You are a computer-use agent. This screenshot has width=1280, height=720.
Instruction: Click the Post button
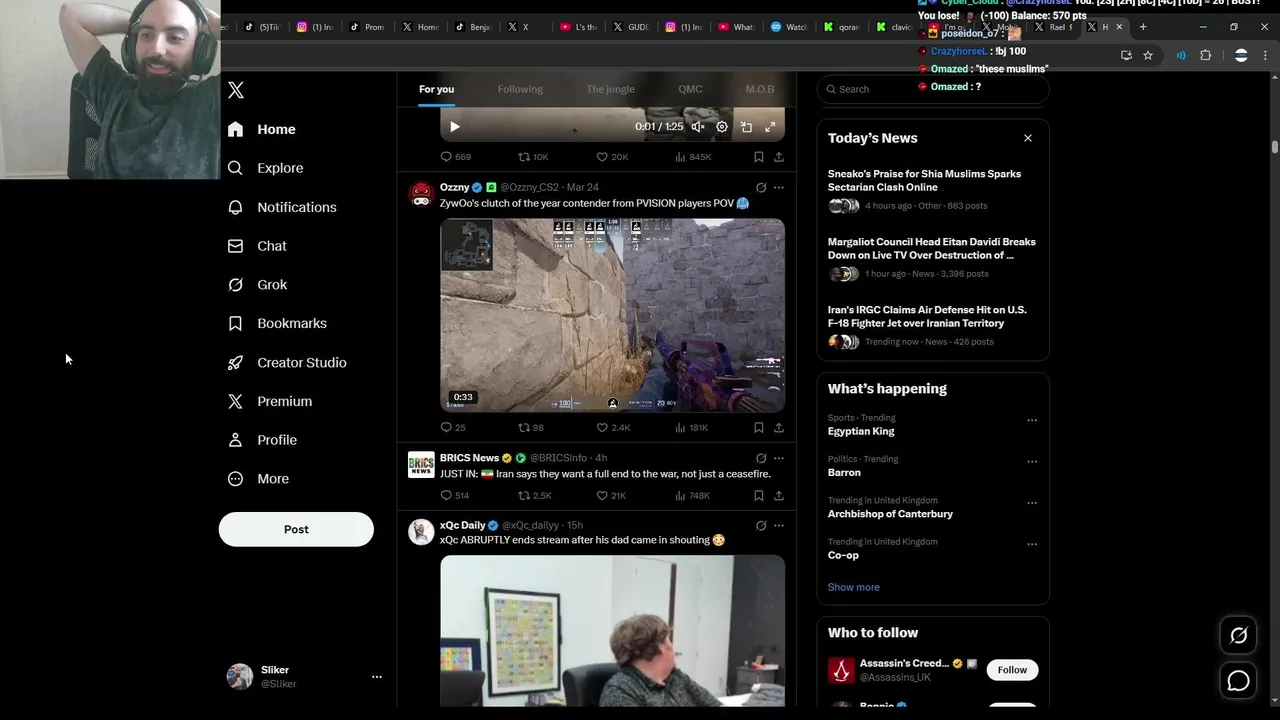pos(296,529)
